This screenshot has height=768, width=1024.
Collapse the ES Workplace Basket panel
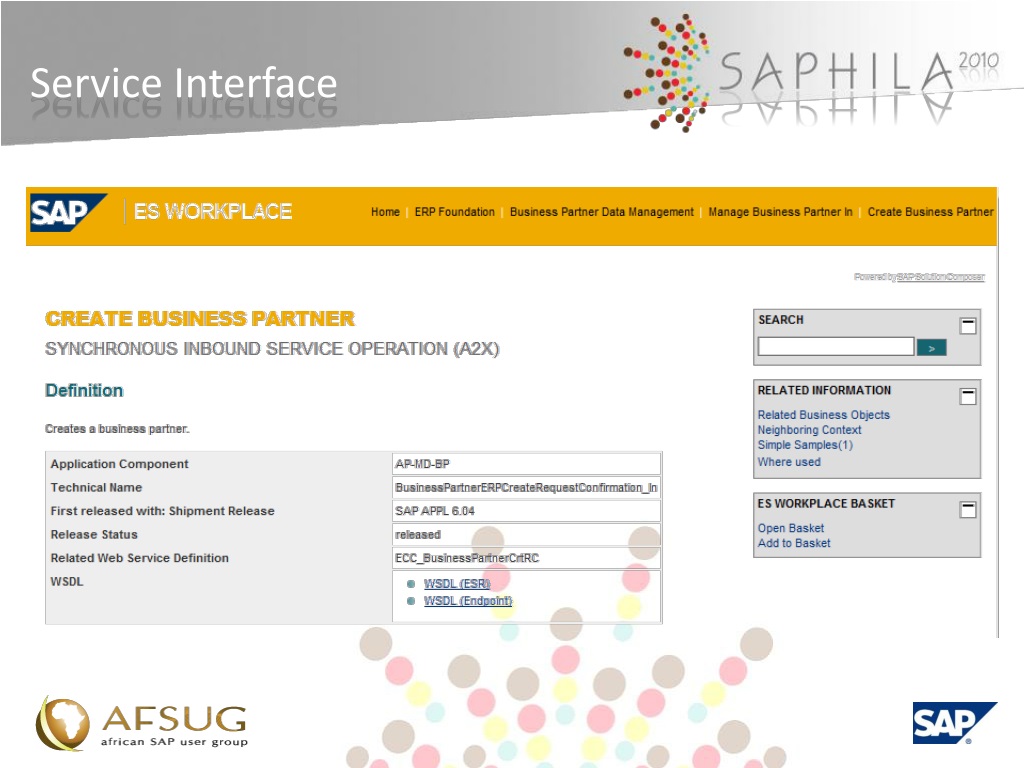pos(968,509)
